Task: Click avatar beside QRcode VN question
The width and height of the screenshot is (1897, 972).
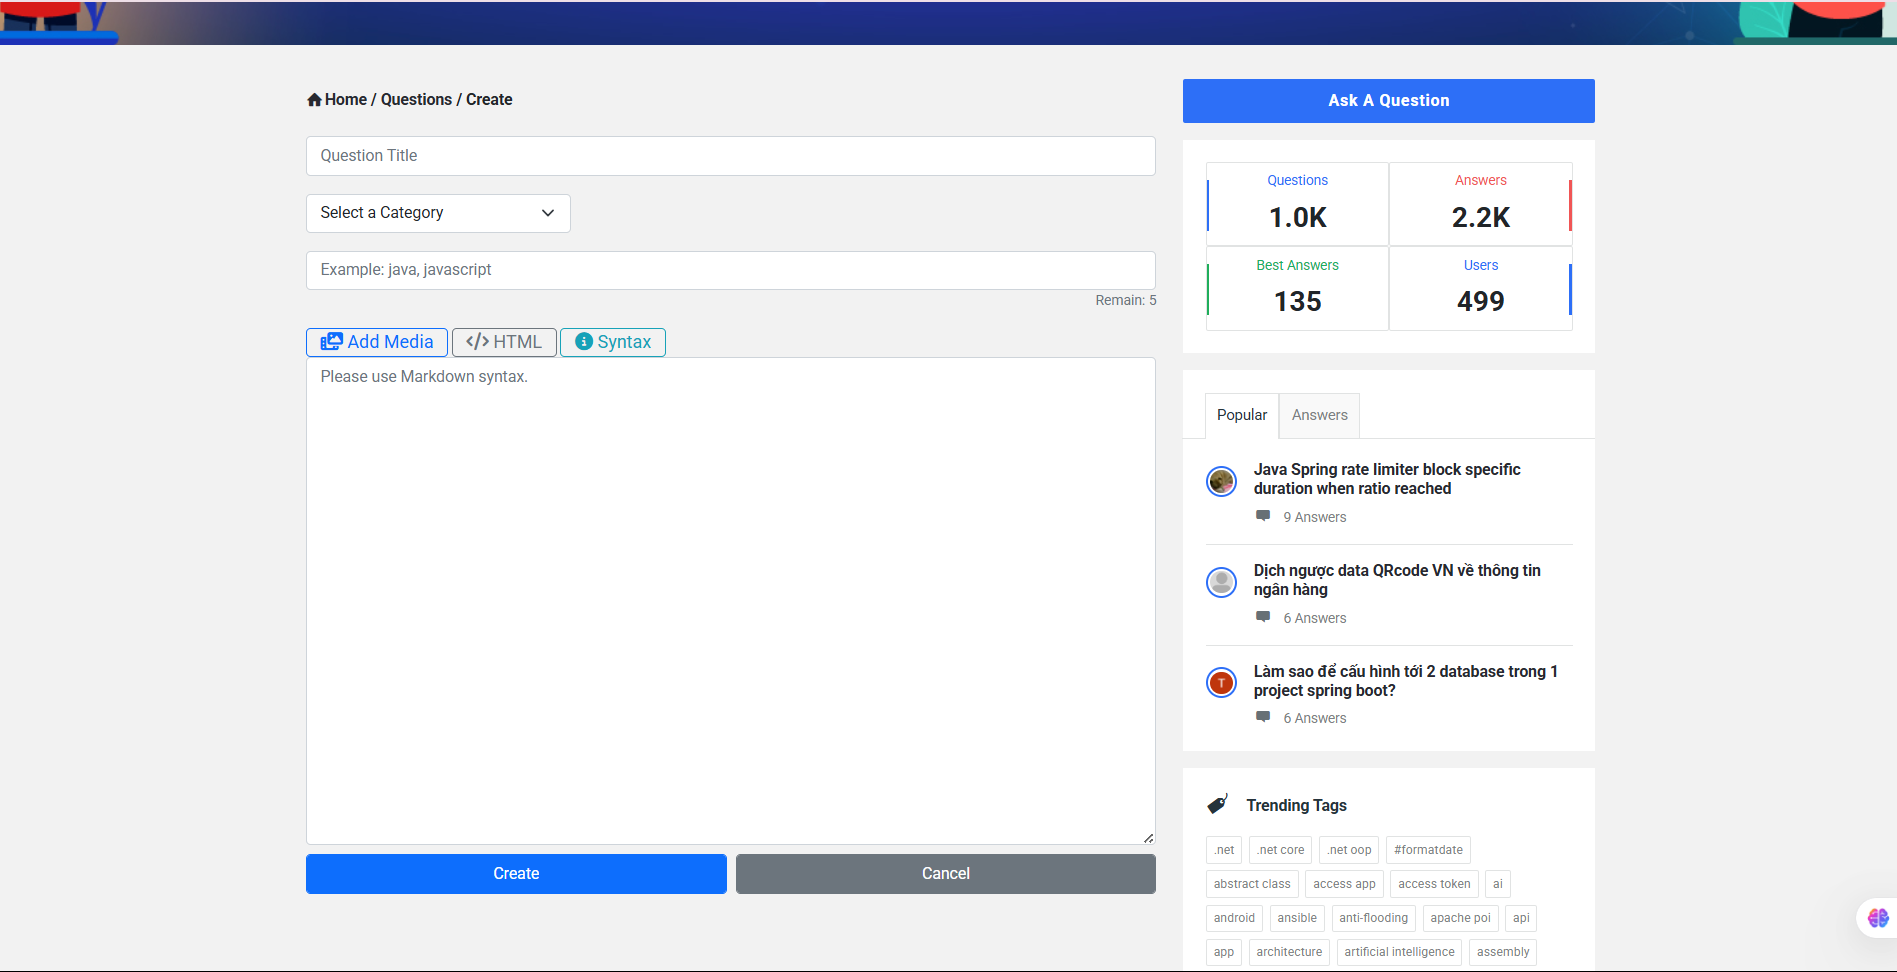Action: tap(1221, 582)
